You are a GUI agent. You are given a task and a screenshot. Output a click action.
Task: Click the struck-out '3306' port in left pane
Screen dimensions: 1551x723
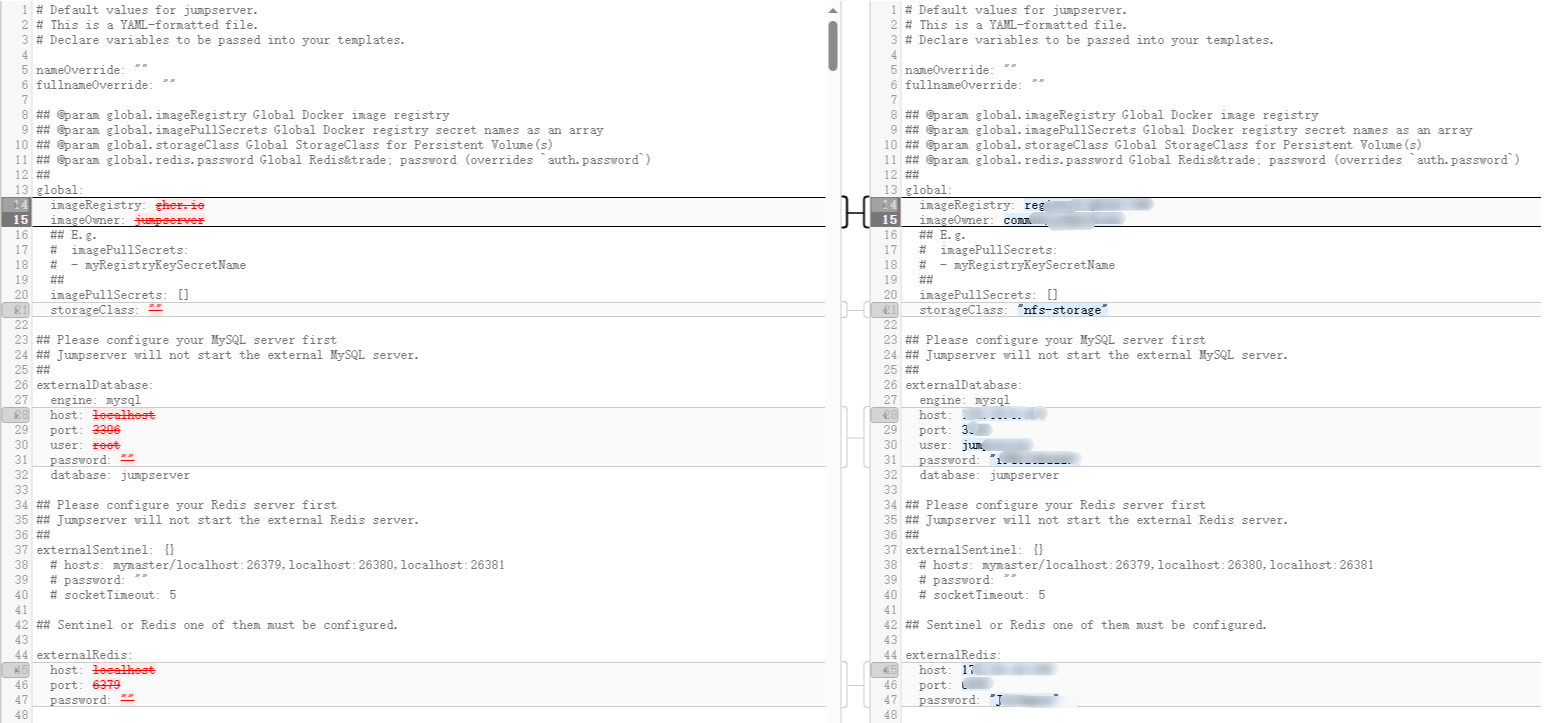click(x=106, y=430)
